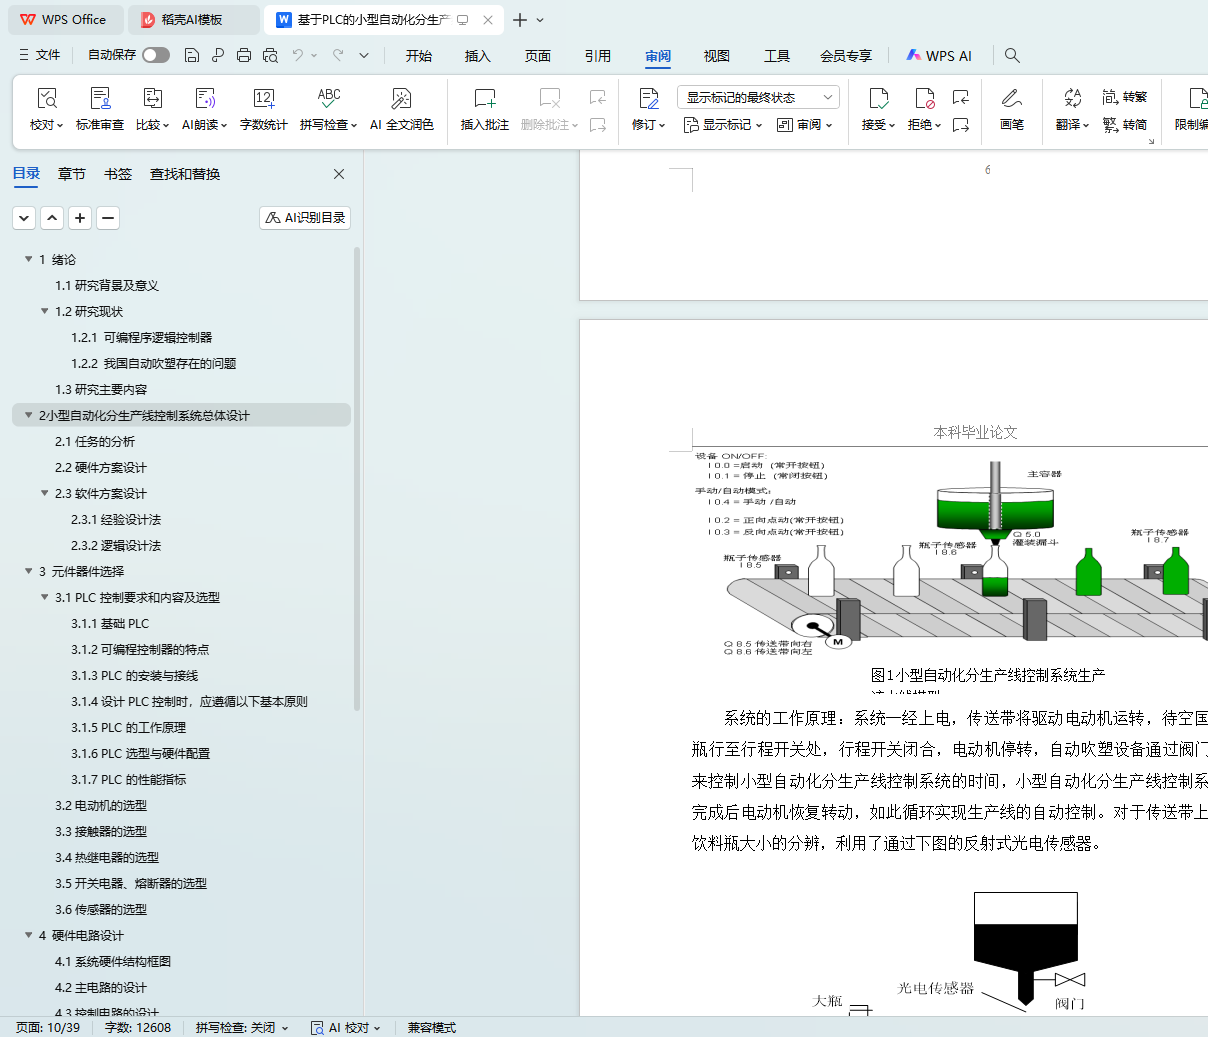Viewport: 1208px width, 1037px height.
Task: Click the search magnifier icon in menu bar
Action: pos(1012,56)
